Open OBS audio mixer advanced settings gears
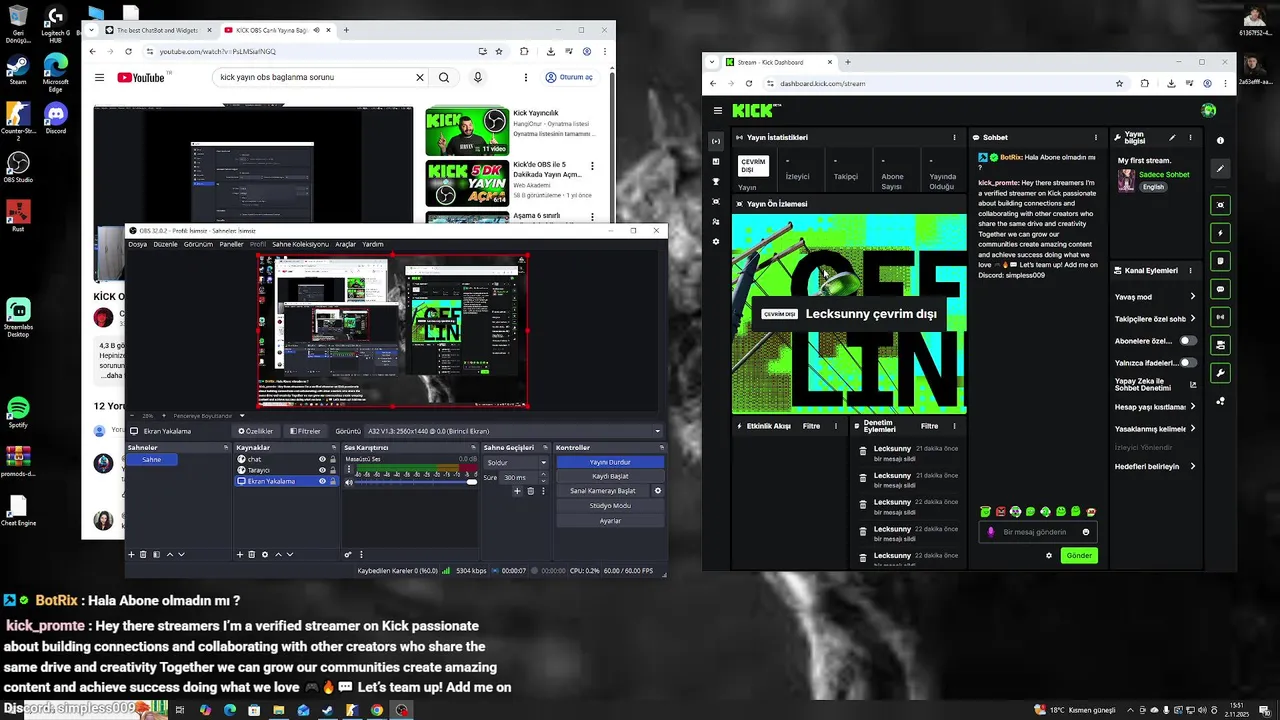This screenshot has height=720, width=1280. point(348,554)
